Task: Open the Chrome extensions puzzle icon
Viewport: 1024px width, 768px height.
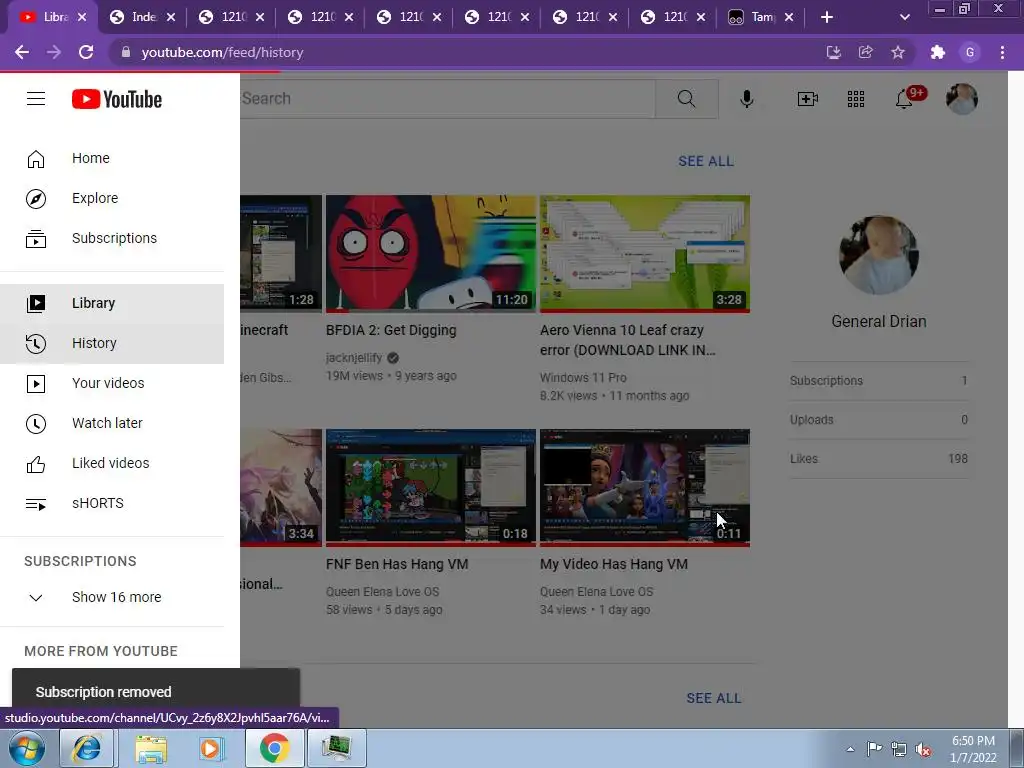Action: tap(938, 52)
